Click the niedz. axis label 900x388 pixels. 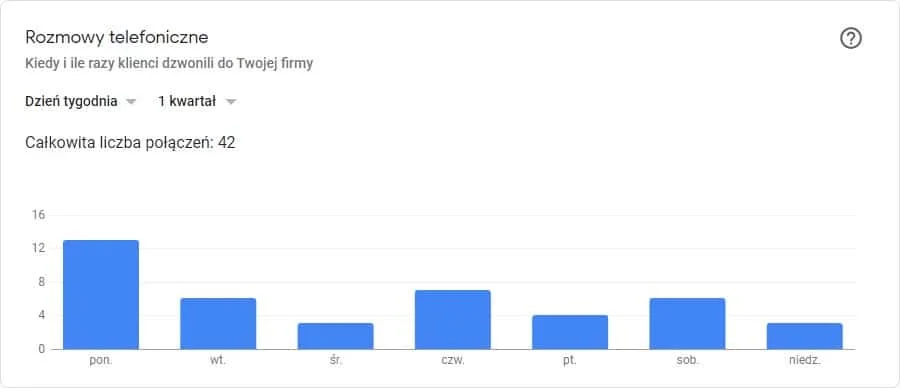pos(805,362)
